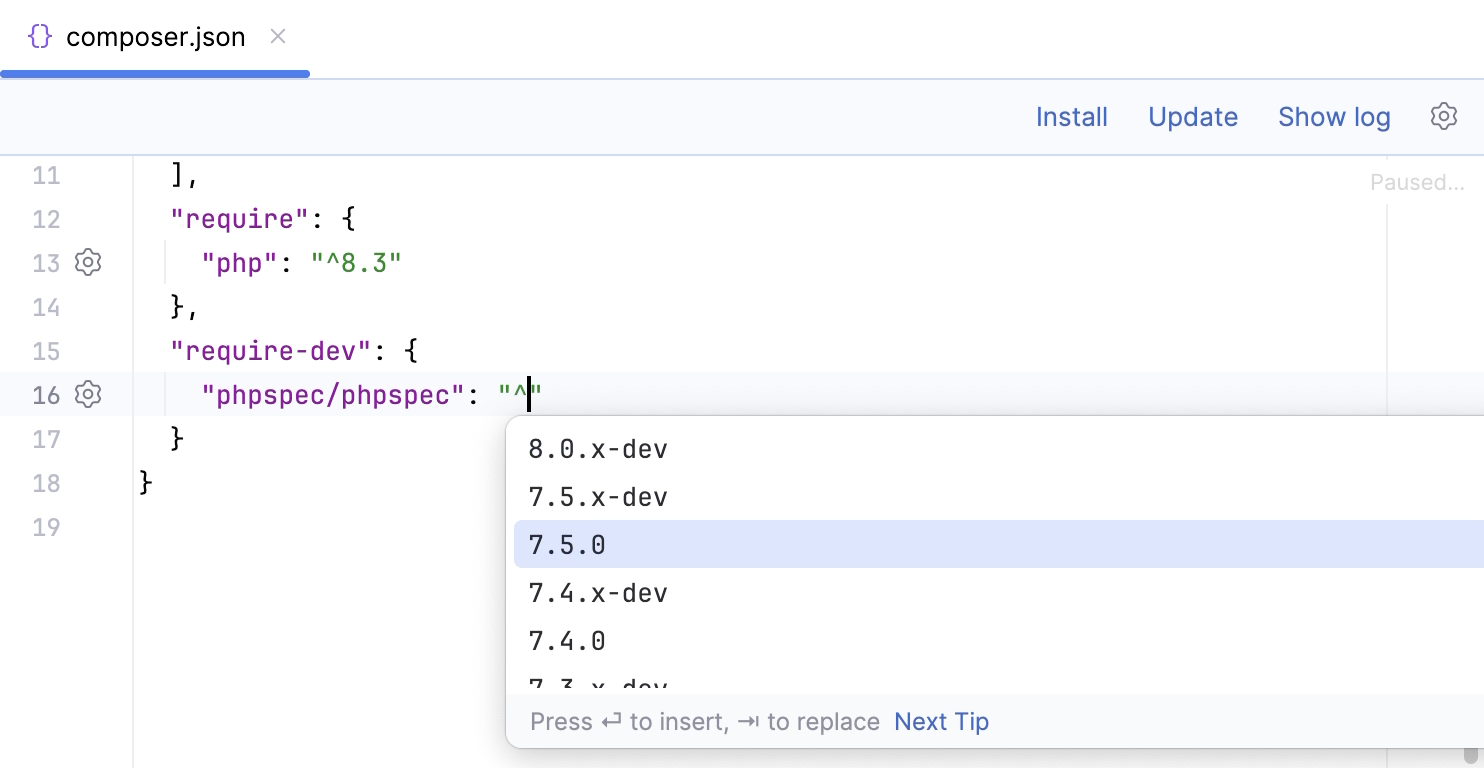Switch to the composer.json tab
Screen dimensions: 1484x768
point(155,37)
